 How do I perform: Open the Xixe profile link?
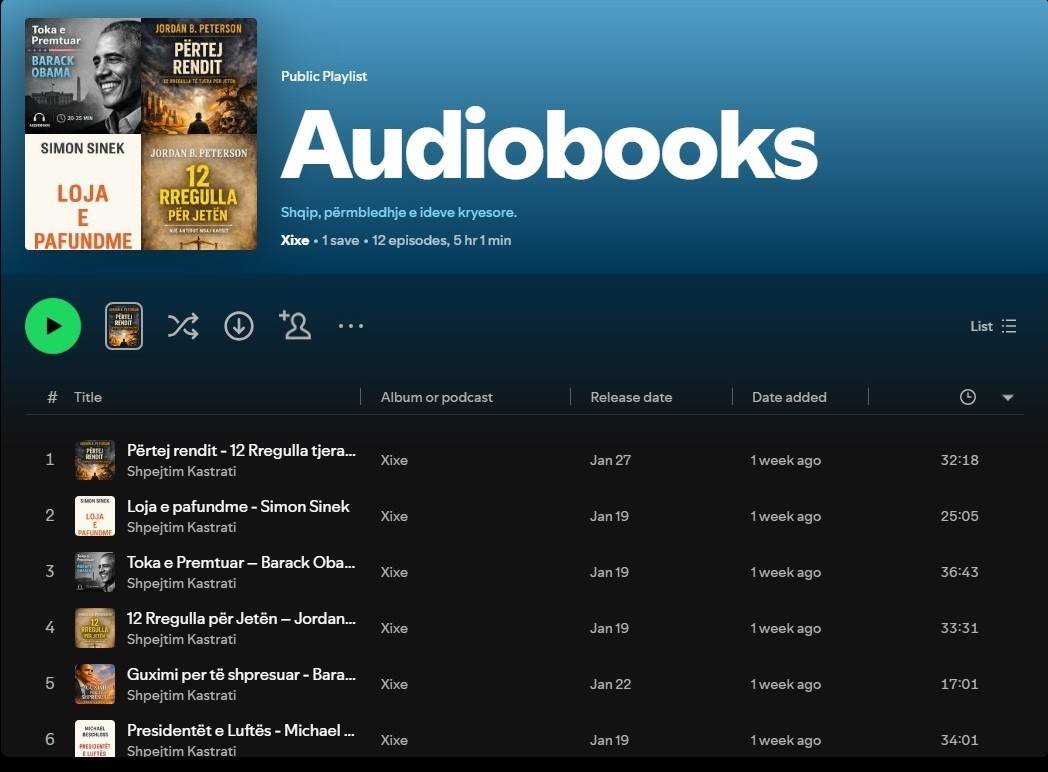295,240
